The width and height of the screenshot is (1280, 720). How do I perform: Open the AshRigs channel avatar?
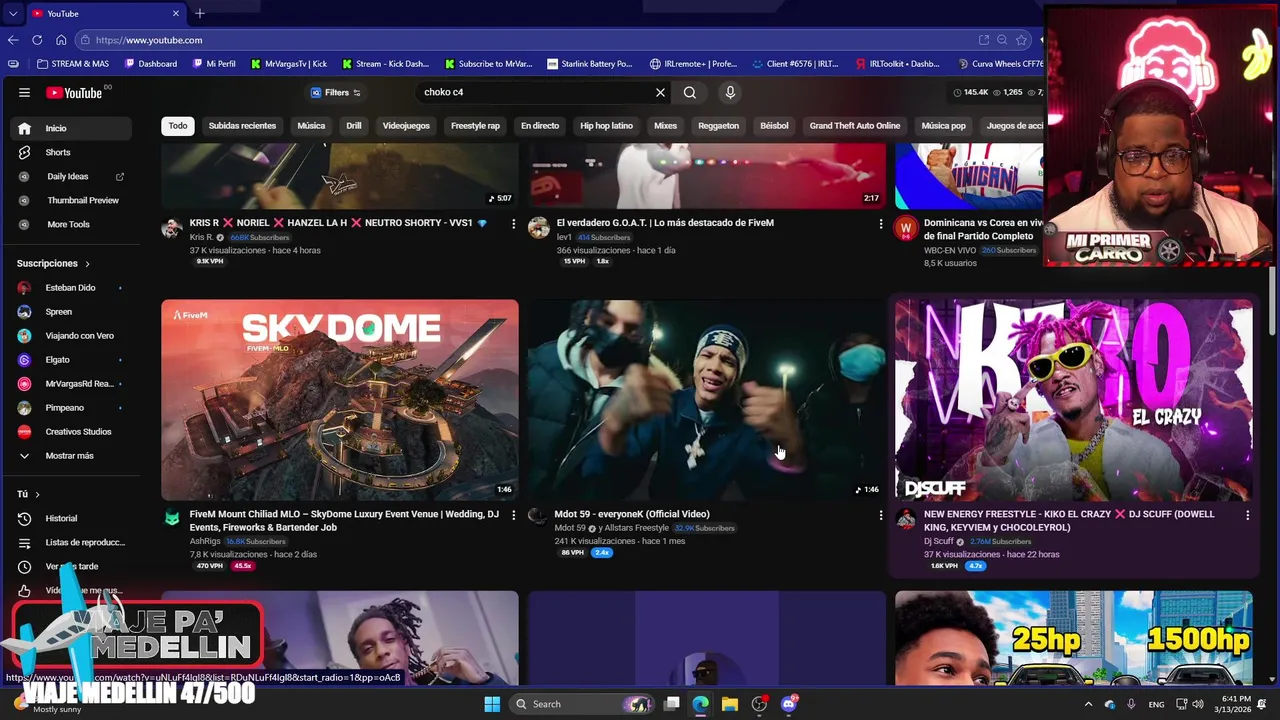click(x=172, y=518)
